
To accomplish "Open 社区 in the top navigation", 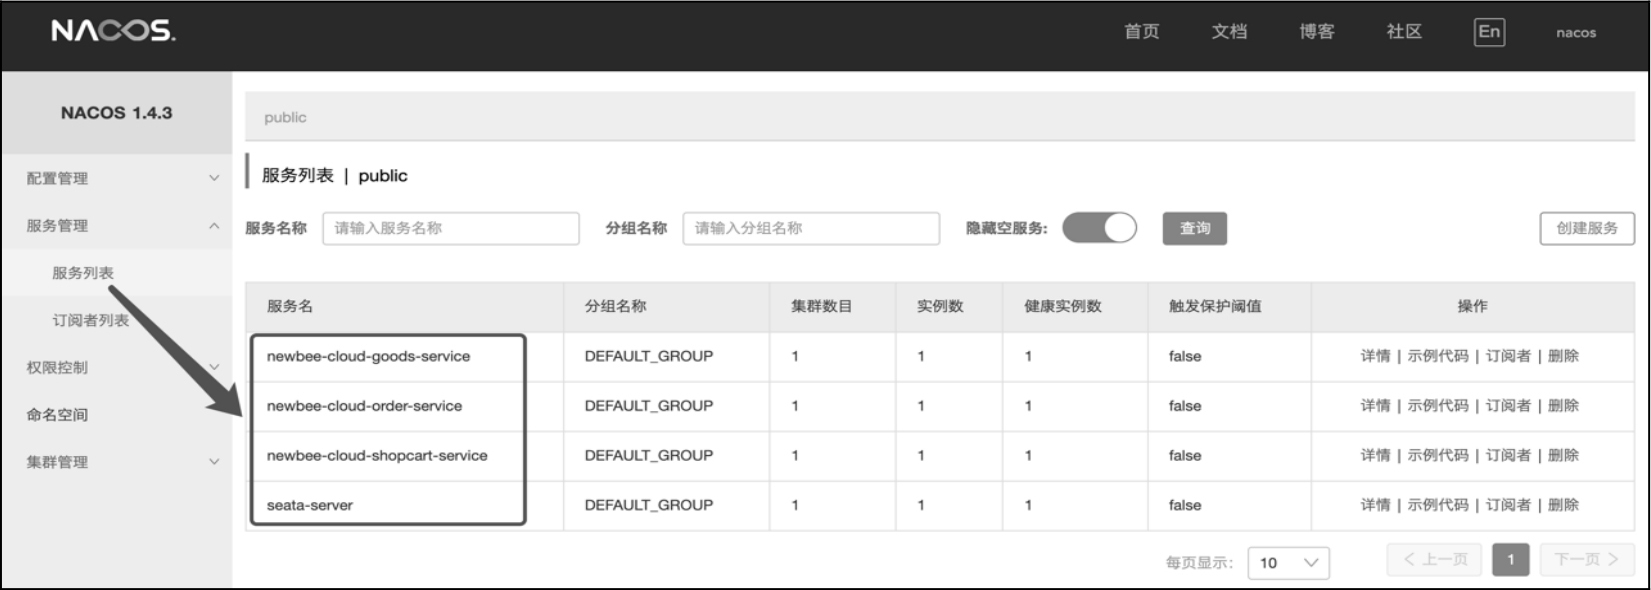I will point(1404,32).
